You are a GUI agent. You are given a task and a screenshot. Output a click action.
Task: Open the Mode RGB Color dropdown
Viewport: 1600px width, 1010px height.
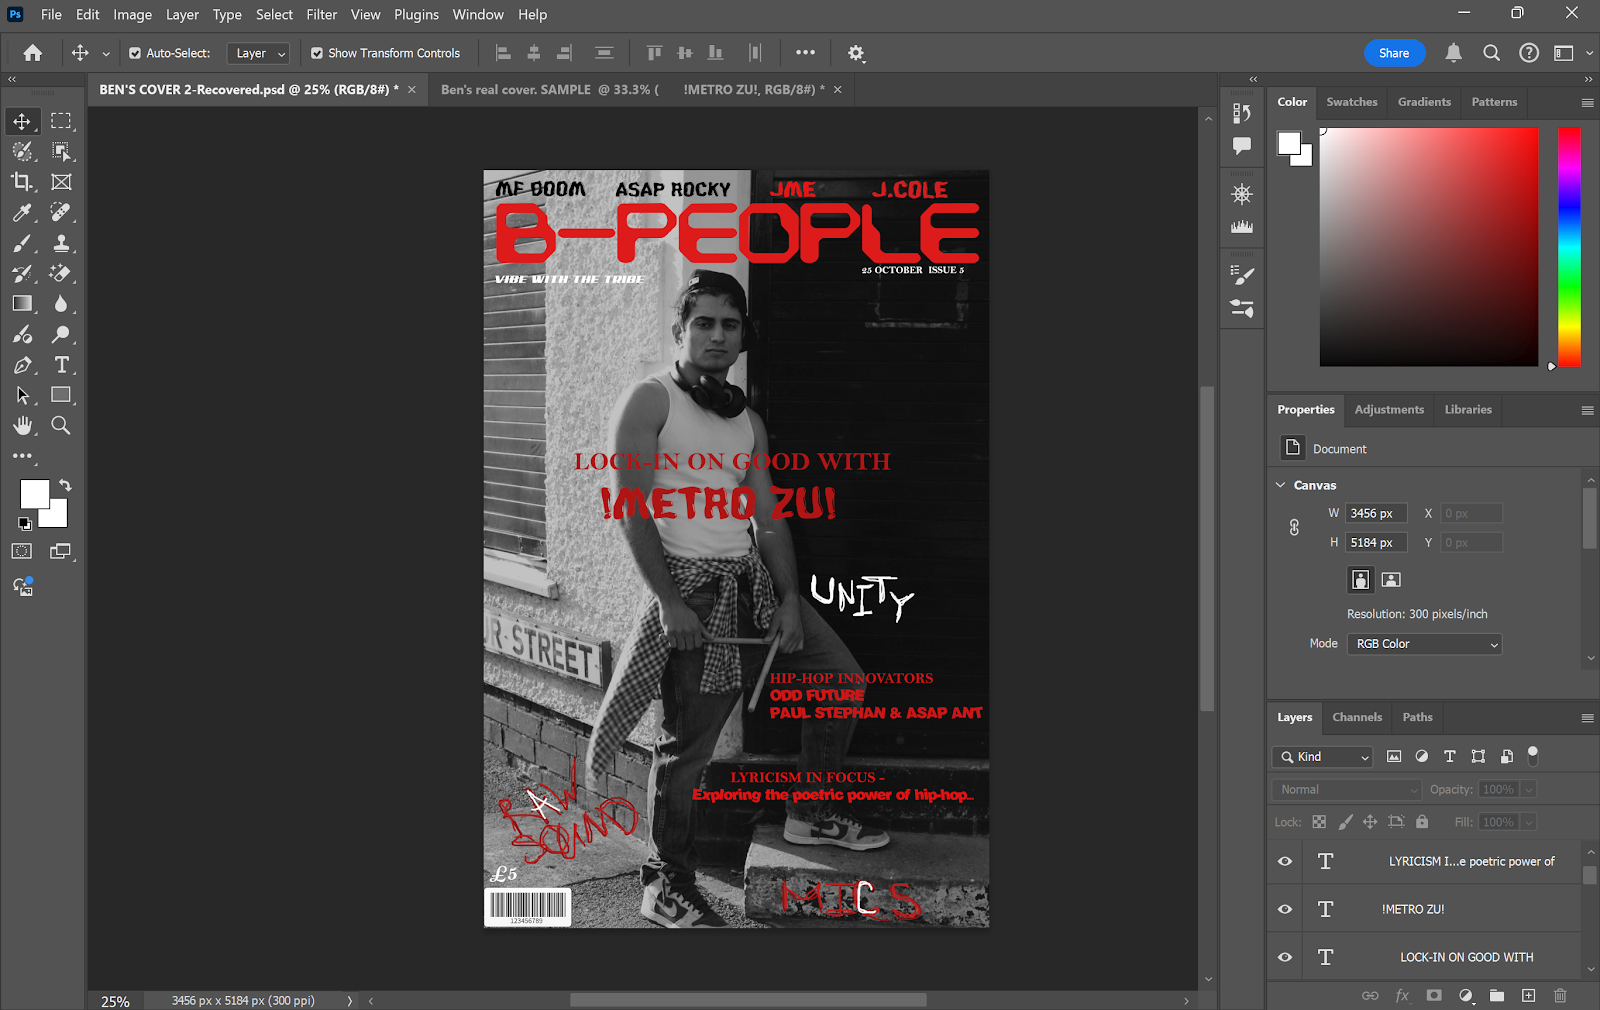1424,644
